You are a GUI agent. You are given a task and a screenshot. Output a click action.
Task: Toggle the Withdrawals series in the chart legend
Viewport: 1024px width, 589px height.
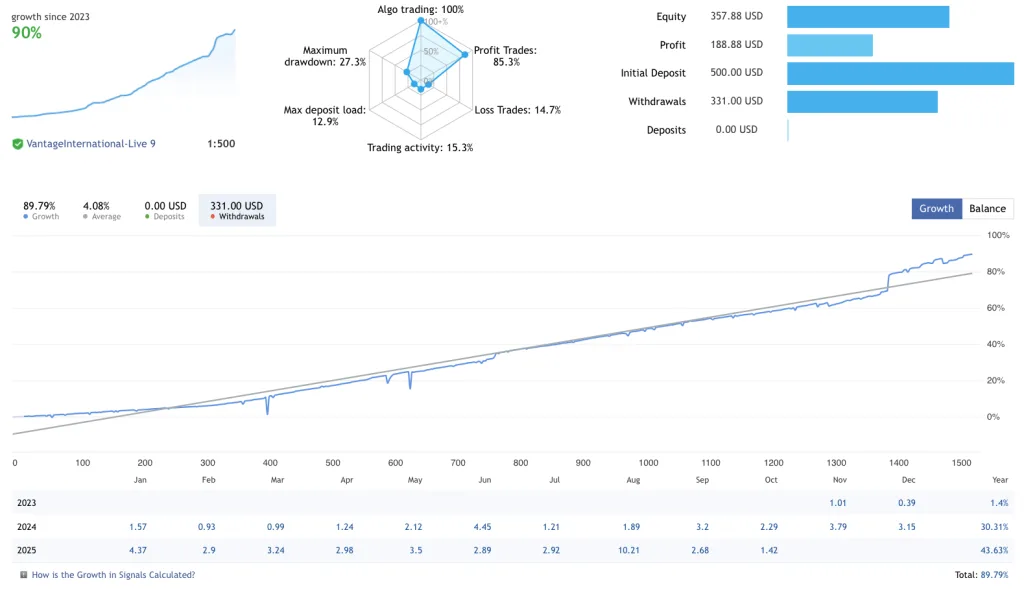click(237, 210)
